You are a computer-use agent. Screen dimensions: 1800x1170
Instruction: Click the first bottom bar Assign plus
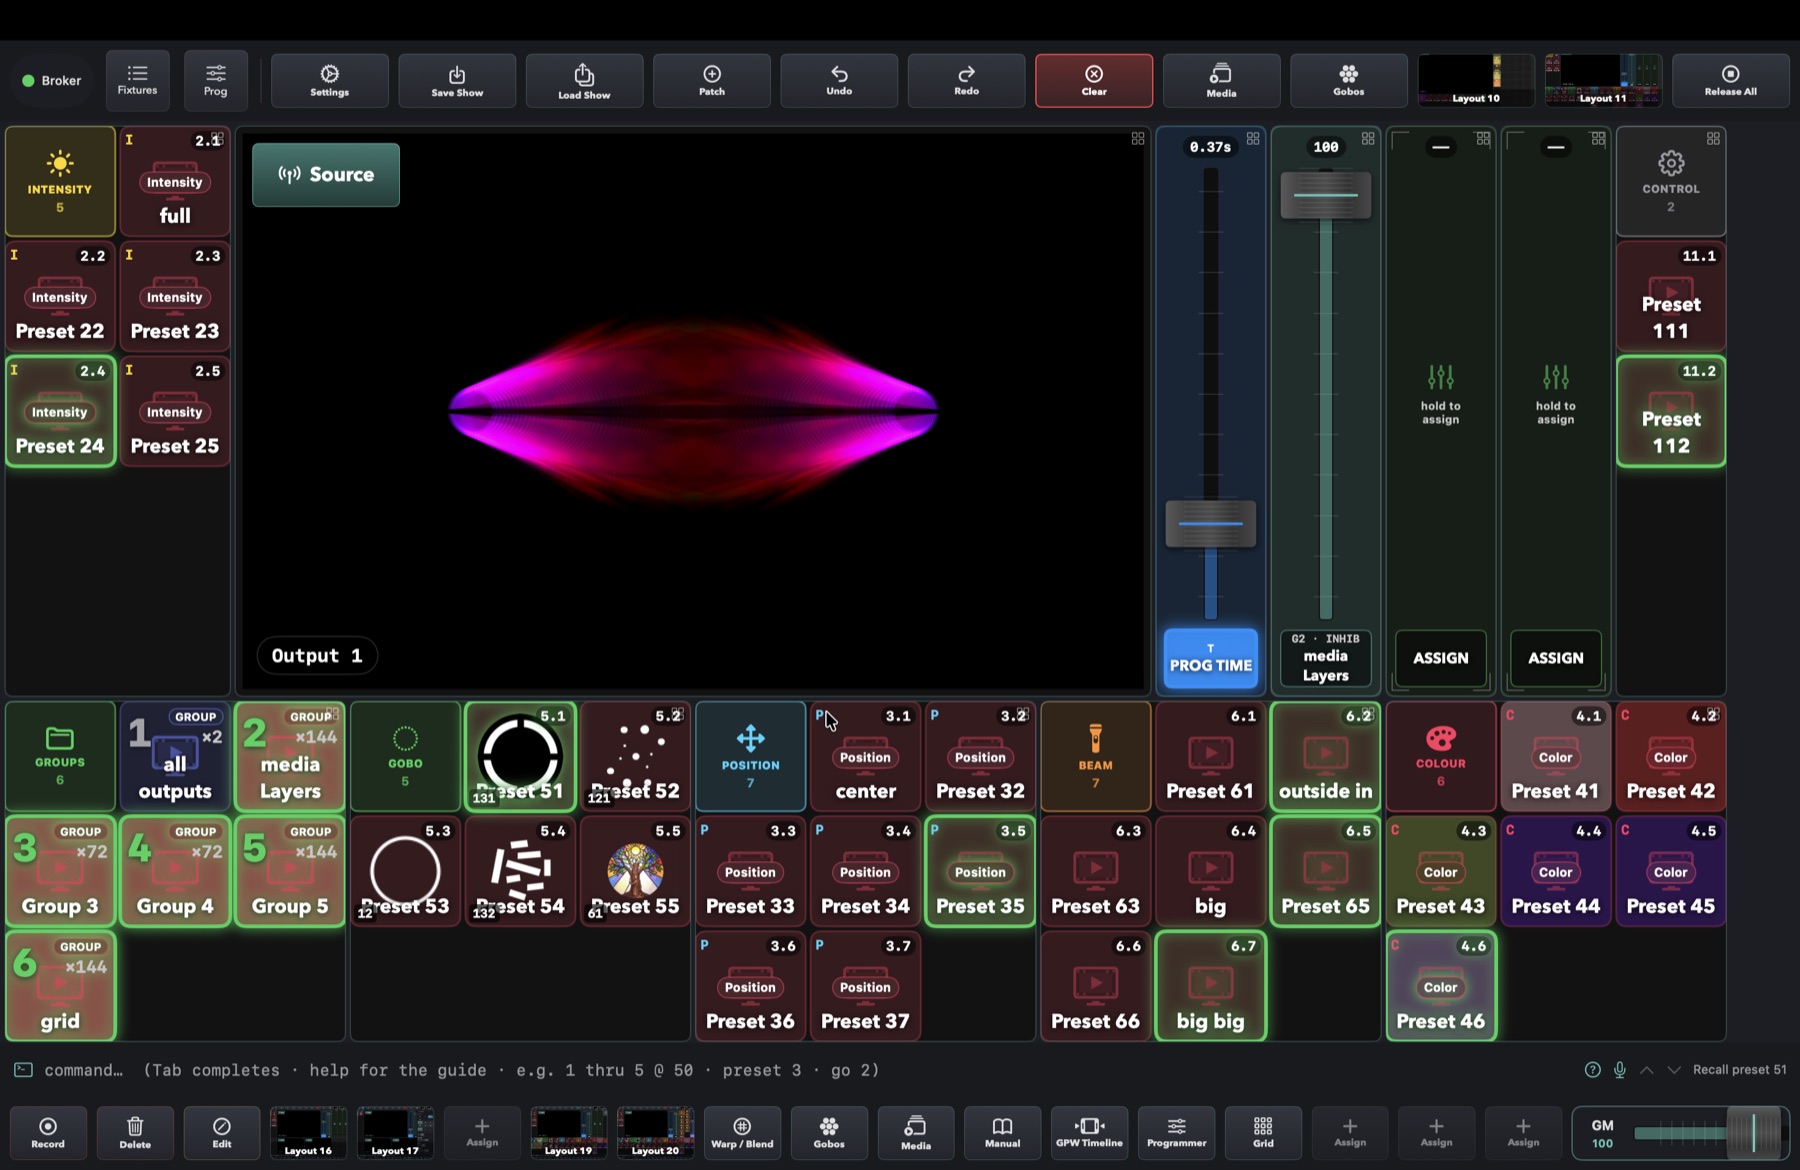482,1132
